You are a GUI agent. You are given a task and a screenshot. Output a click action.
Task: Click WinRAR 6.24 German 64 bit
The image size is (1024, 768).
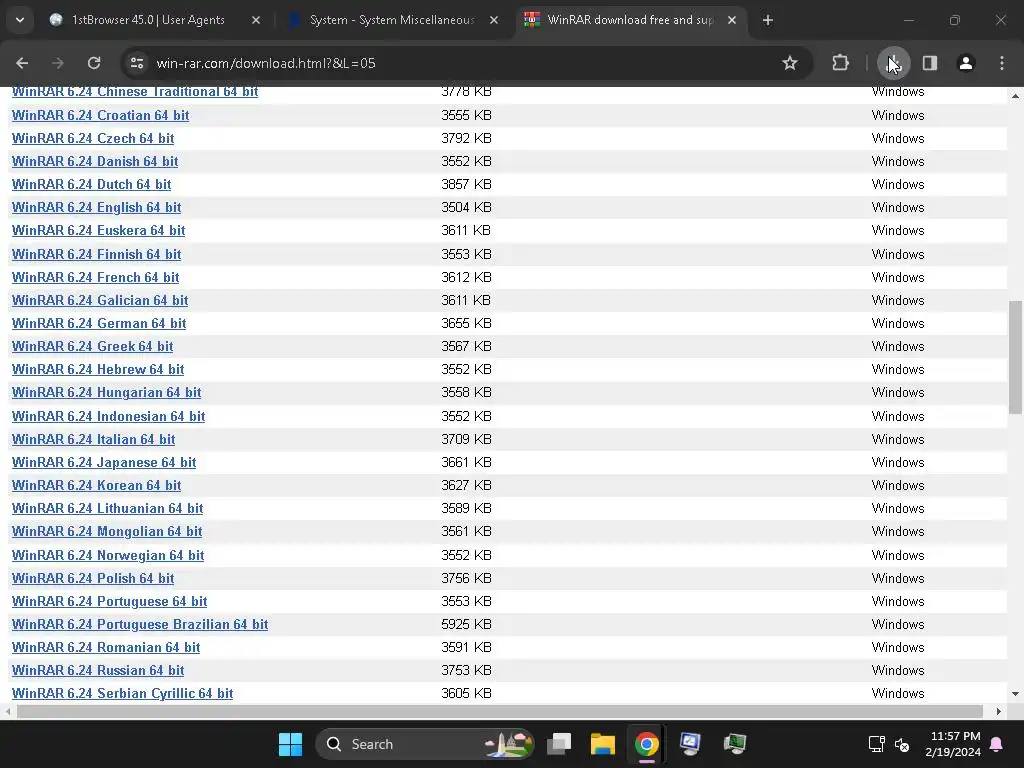coord(99,323)
